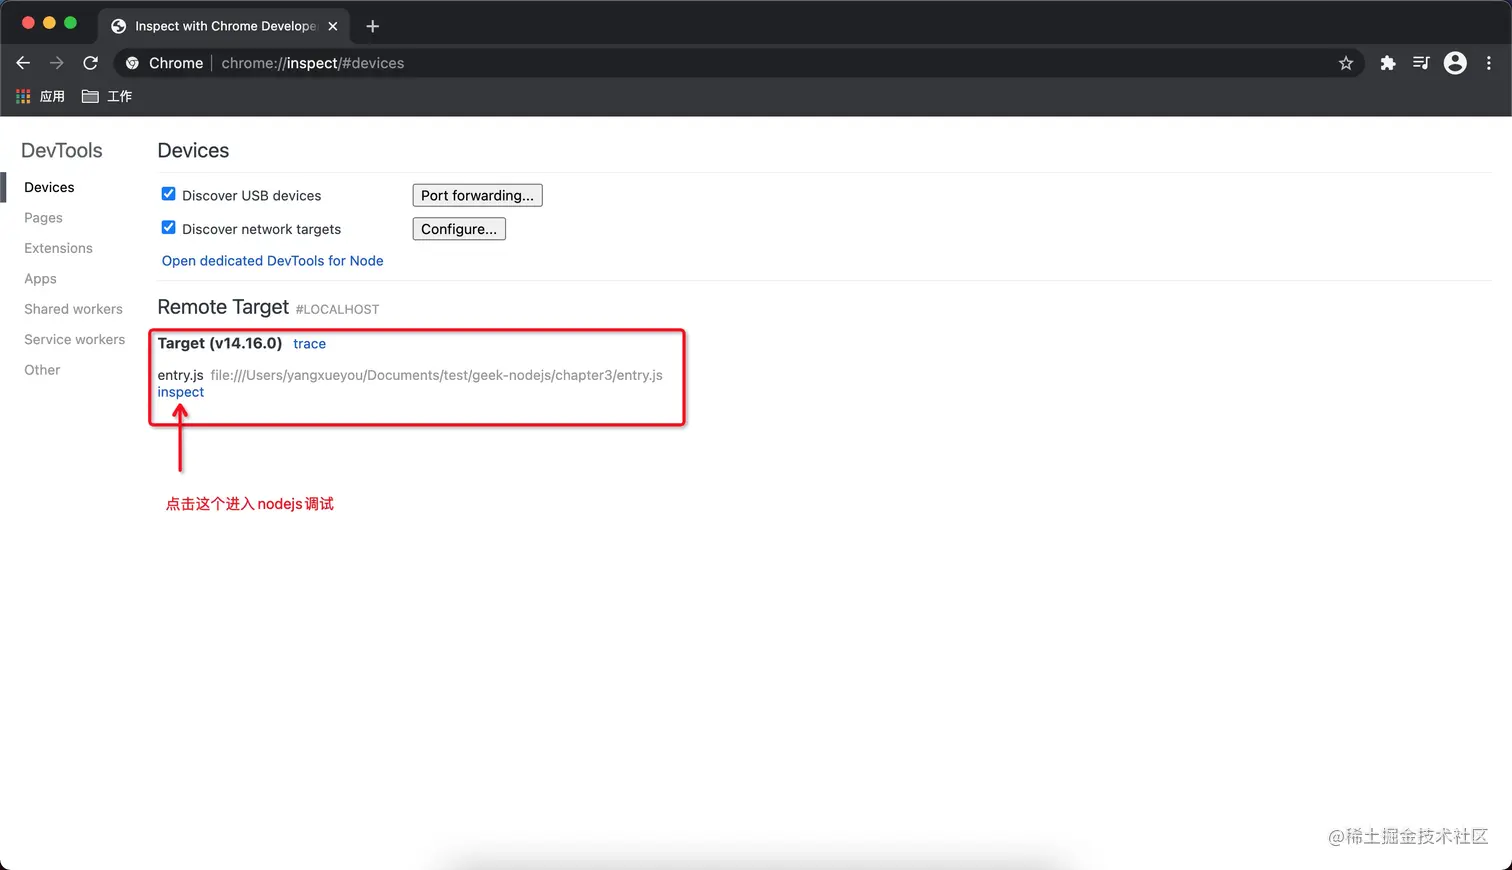Open dedicated DevTools for Node link

[273, 261]
